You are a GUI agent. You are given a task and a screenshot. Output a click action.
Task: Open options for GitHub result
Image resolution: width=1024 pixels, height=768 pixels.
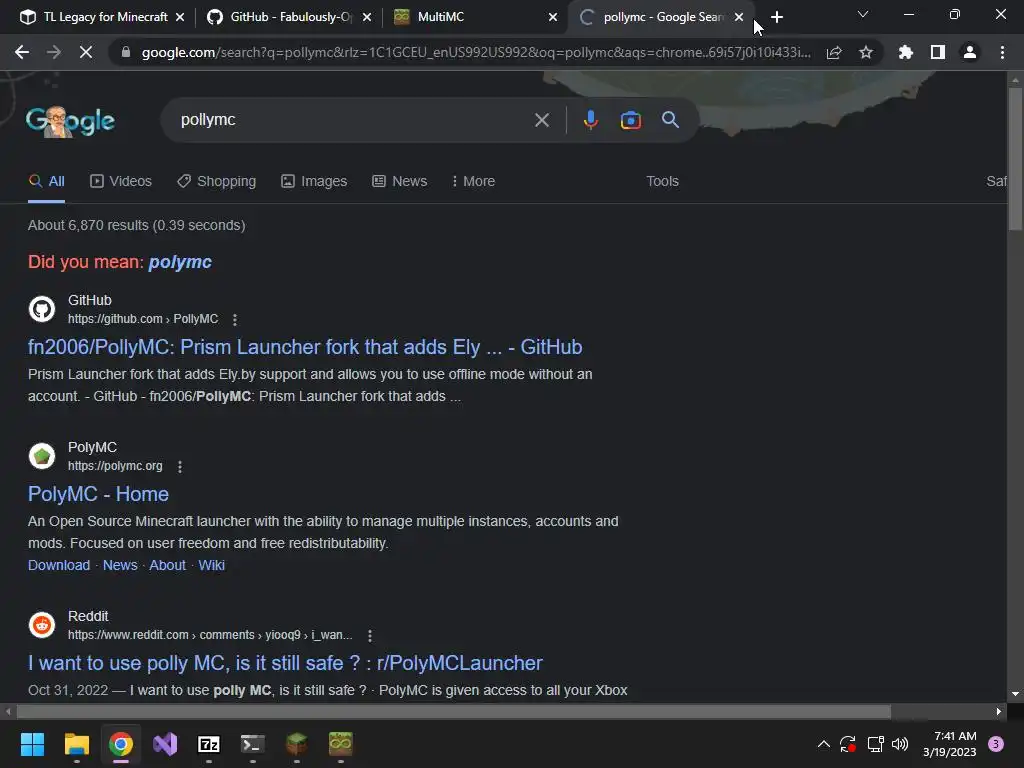point(234,319)
